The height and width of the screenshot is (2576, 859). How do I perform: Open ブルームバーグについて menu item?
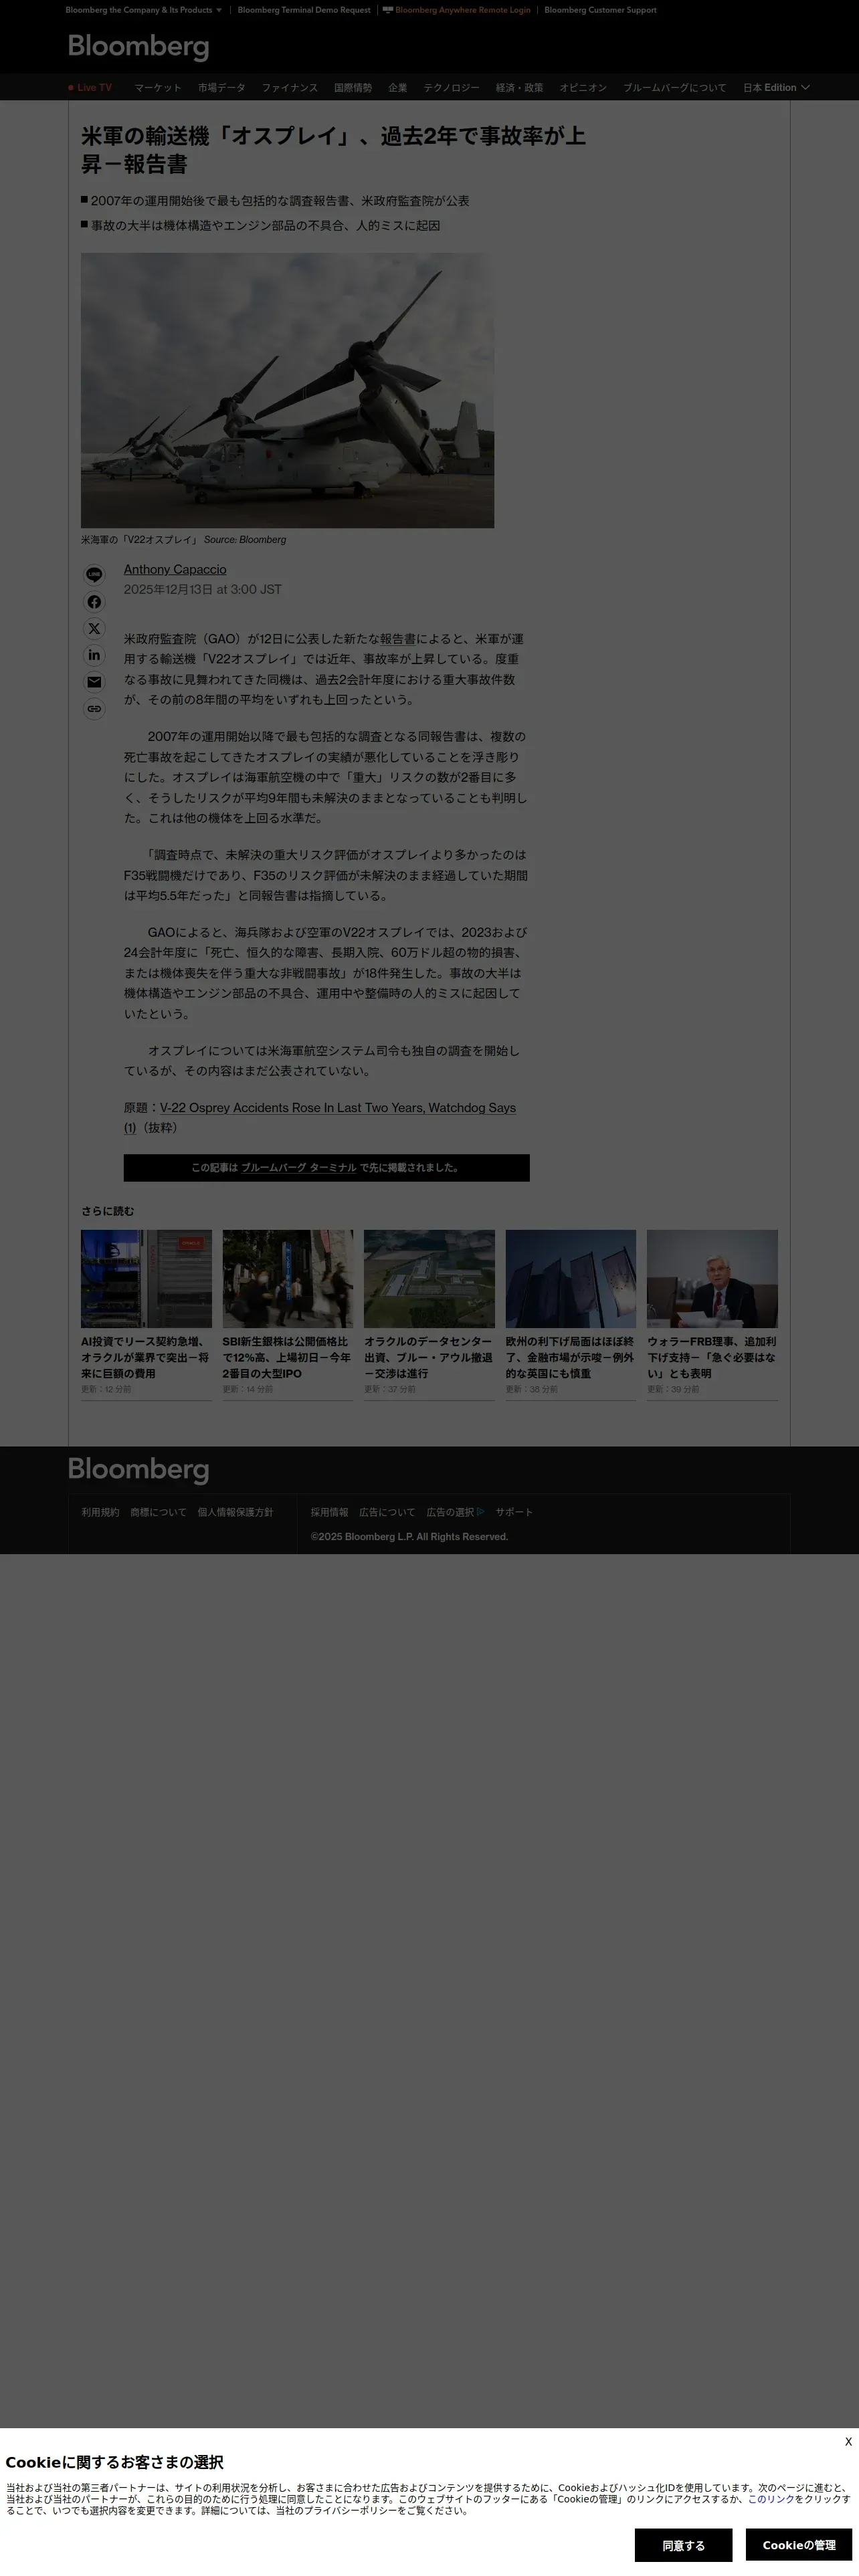[x=675, y=88]
